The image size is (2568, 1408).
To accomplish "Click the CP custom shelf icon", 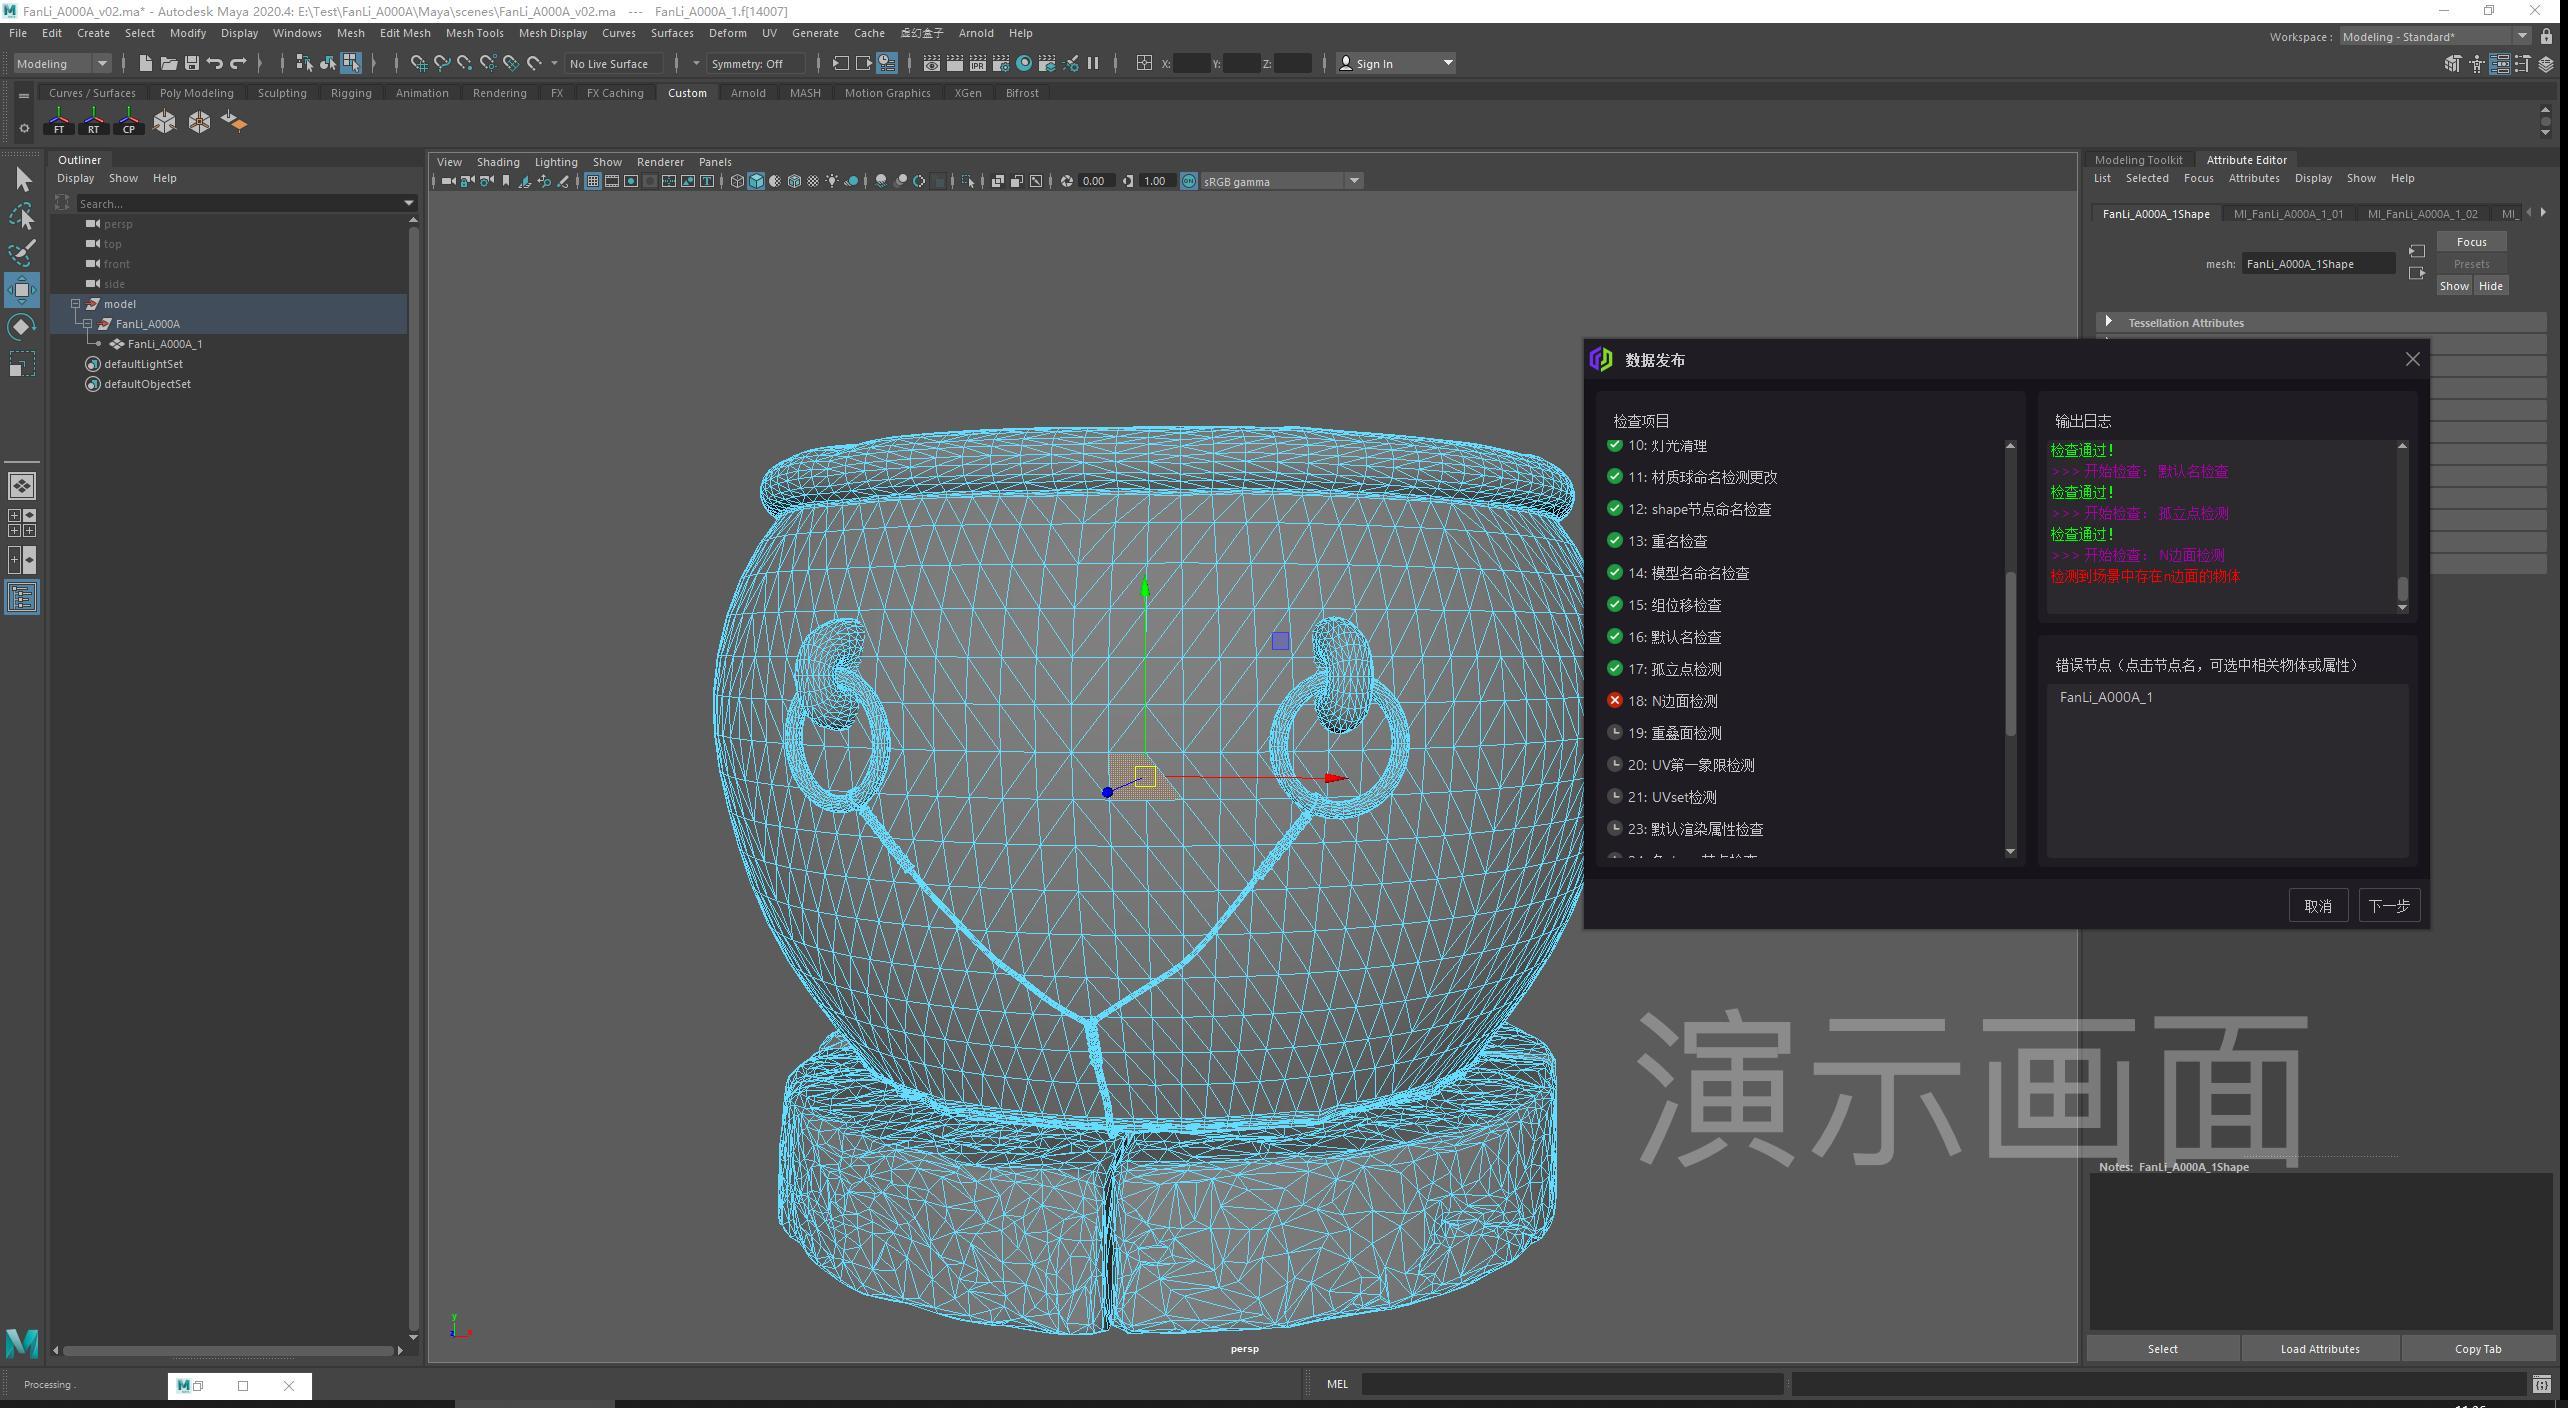I will click(129, 121).
